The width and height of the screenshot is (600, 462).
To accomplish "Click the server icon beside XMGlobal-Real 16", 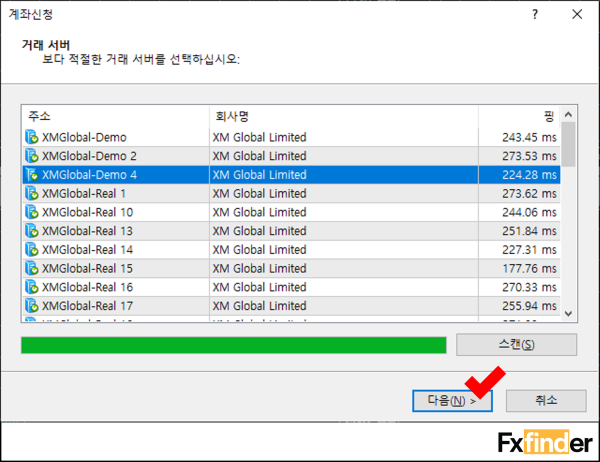I will (32, 287).
